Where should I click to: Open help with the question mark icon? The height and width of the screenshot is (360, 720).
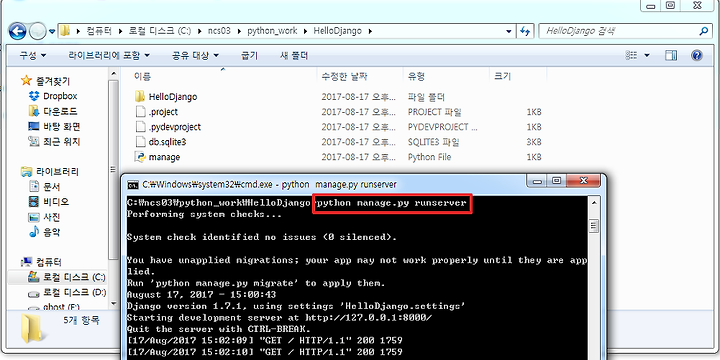pyautogui.click(x=697, y=56)
